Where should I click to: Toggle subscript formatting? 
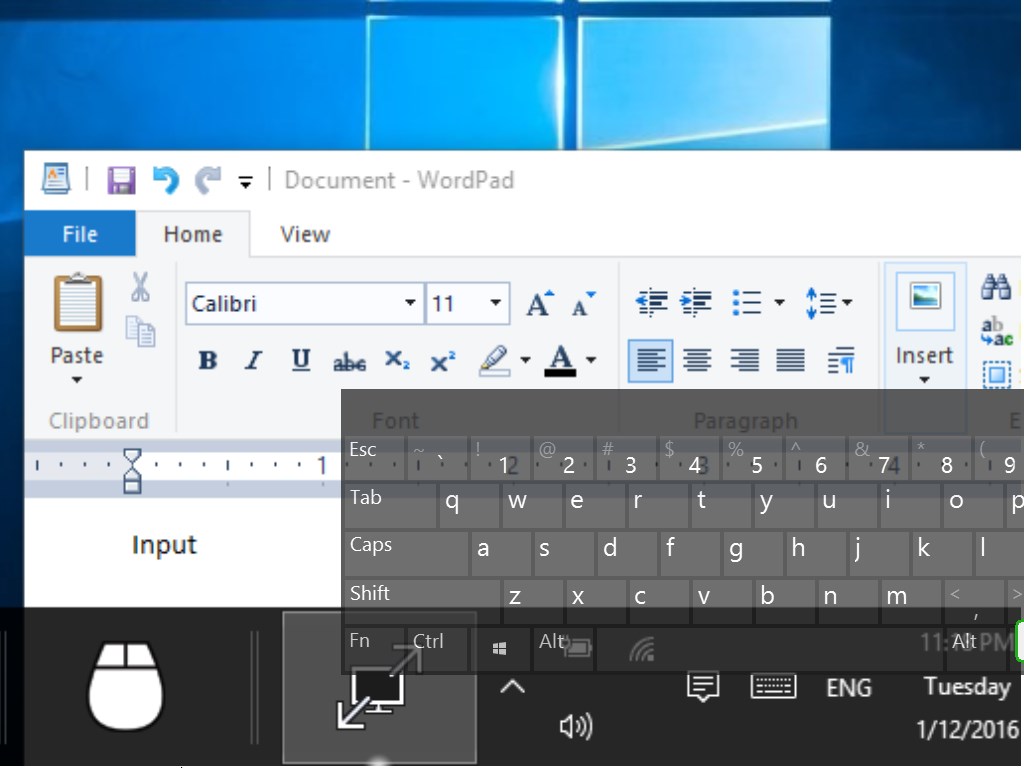[x=396, y=360]
